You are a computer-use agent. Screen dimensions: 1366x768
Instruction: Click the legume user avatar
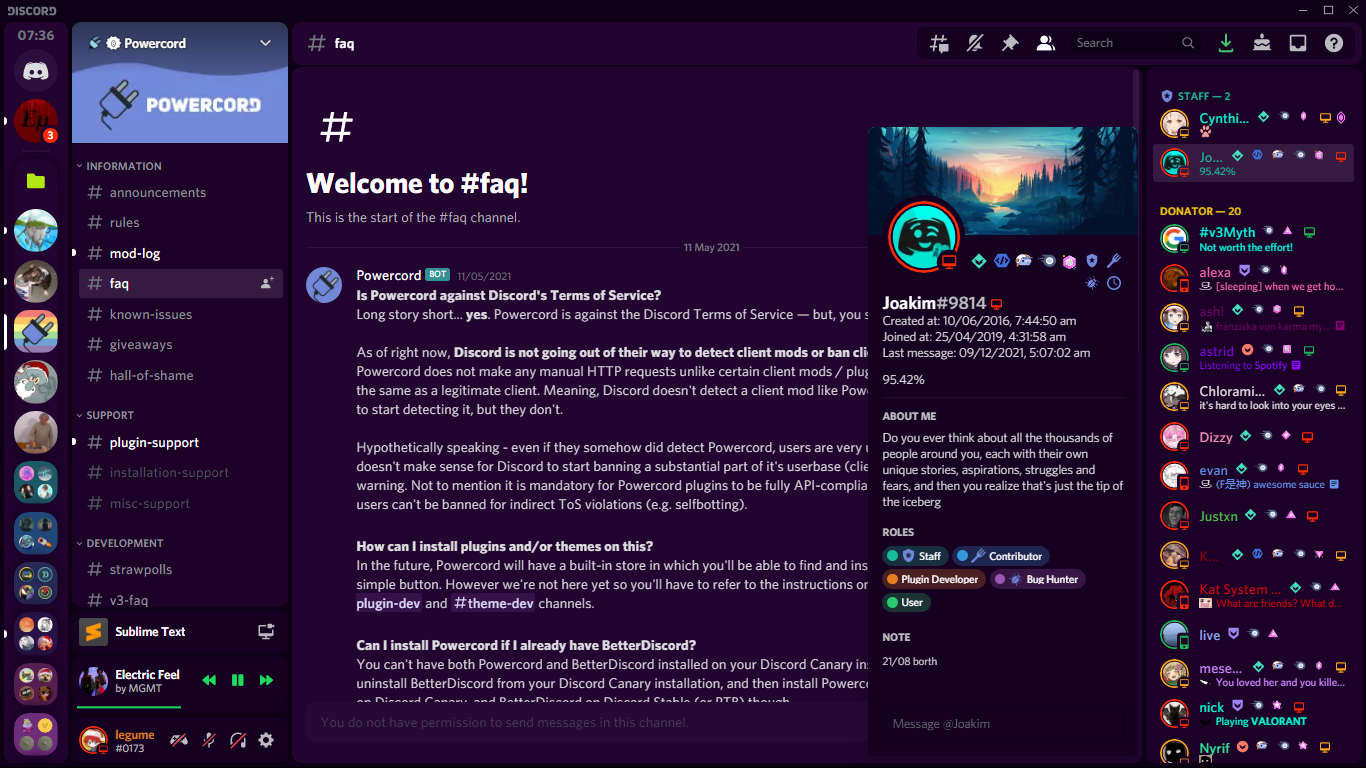94,740
